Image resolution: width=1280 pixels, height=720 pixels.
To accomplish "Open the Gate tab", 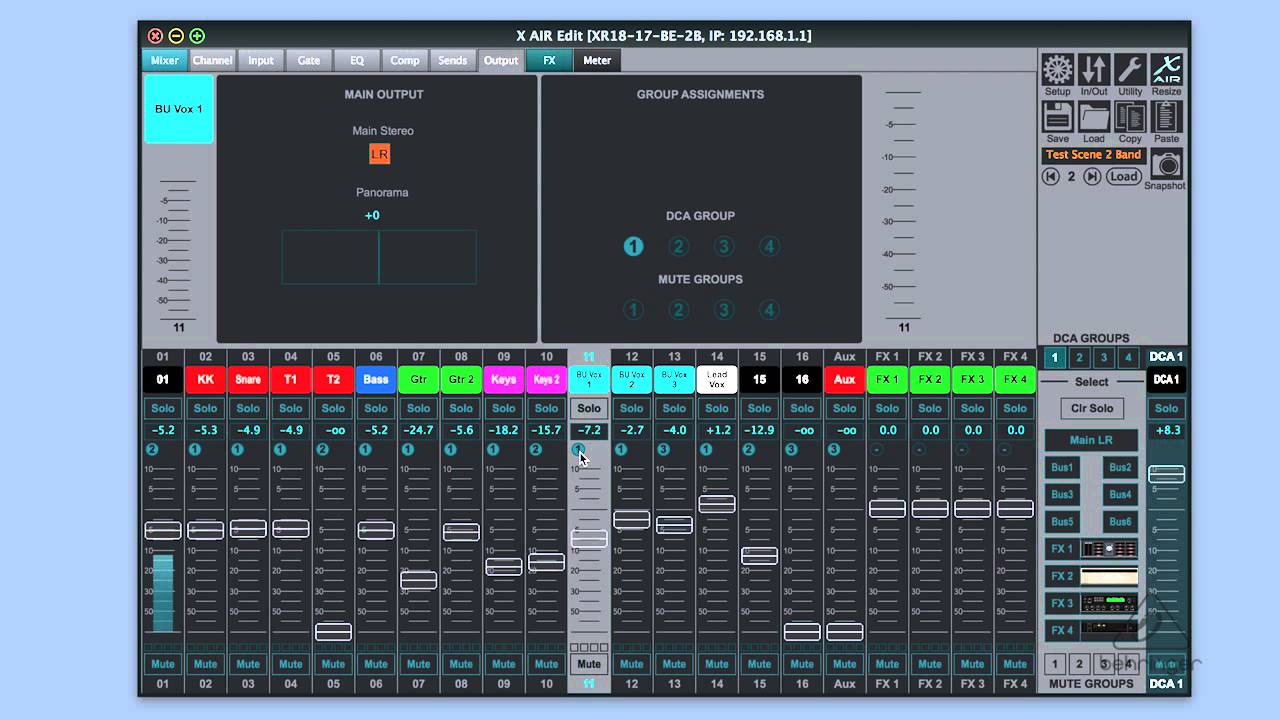I will tap(309, 61).
